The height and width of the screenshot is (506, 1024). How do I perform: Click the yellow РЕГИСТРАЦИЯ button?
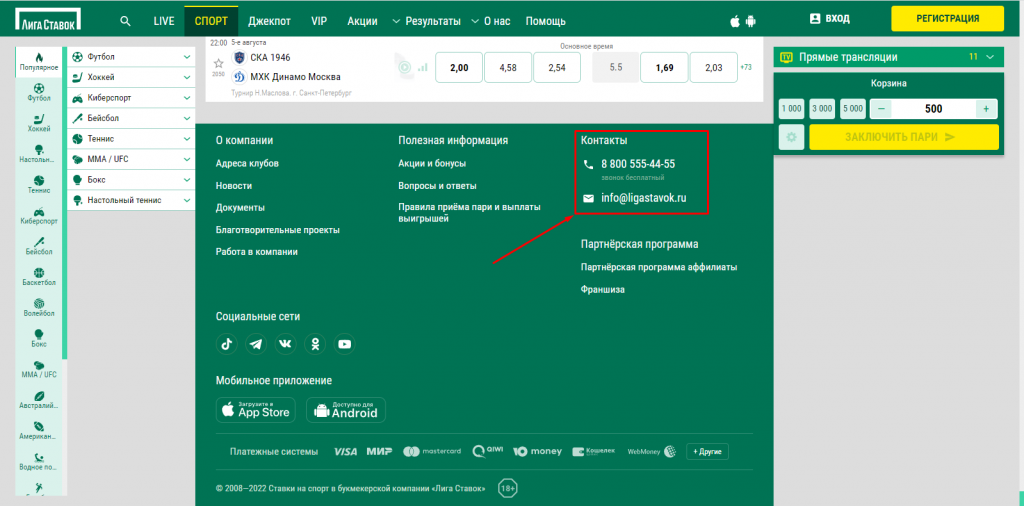[947, 18]
